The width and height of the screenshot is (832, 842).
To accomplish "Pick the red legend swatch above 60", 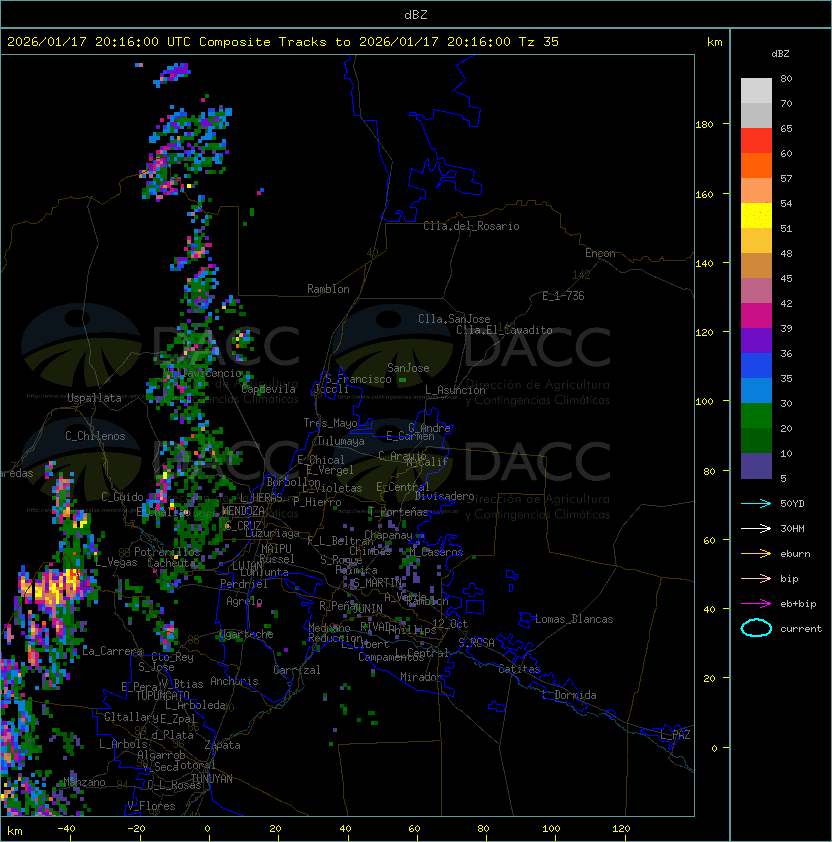I will [x=756, y=141].
